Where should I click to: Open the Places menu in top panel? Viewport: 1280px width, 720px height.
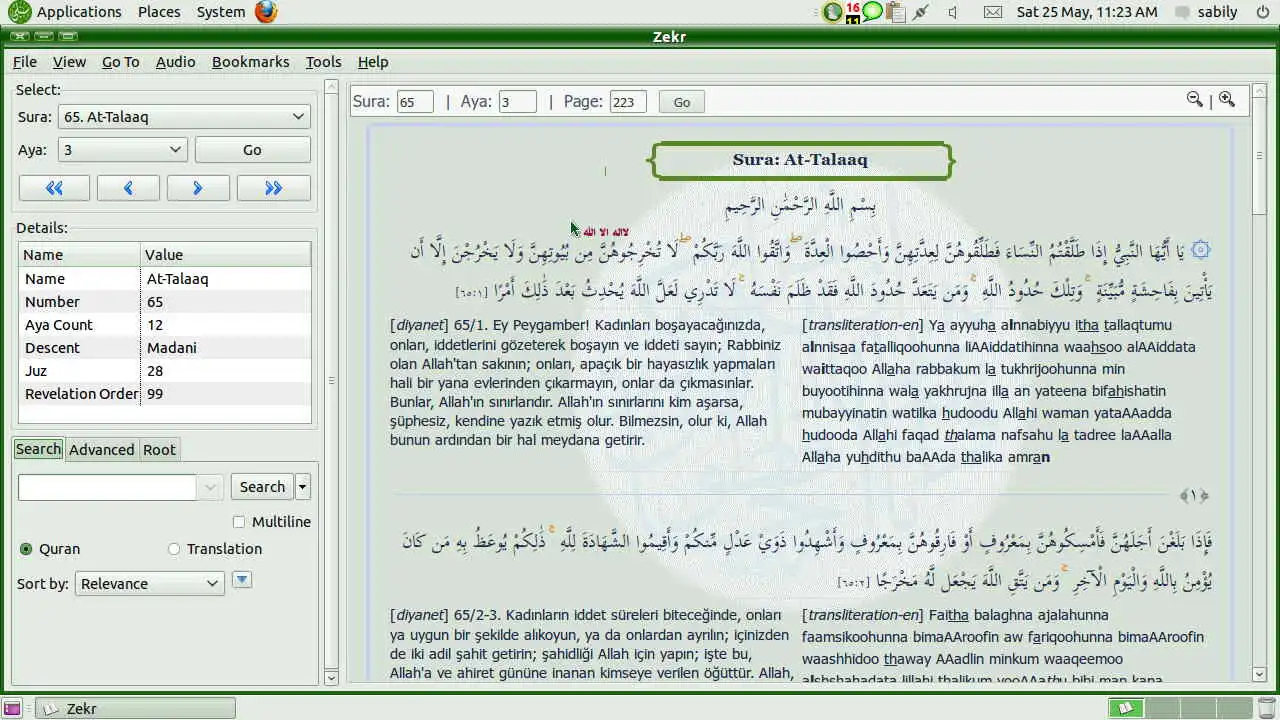[x=159, y=12]
